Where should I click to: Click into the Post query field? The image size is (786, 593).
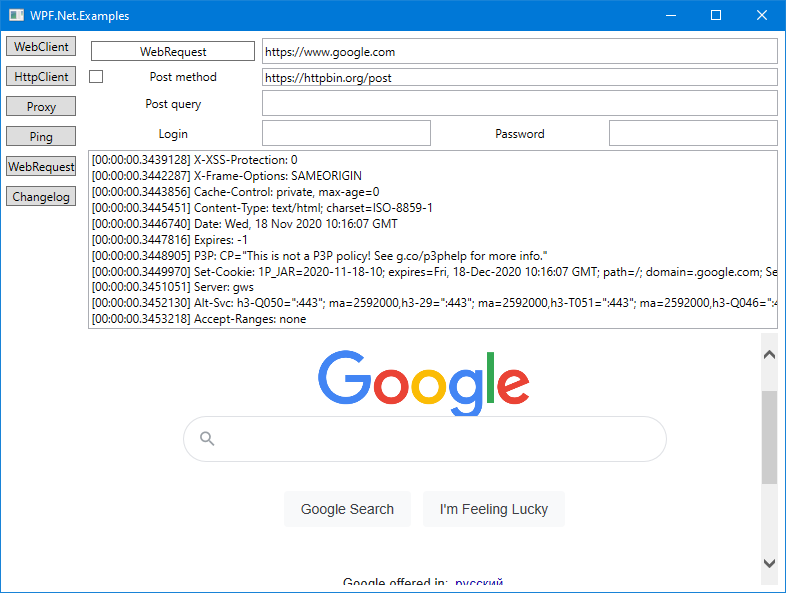tap(519, 104)
